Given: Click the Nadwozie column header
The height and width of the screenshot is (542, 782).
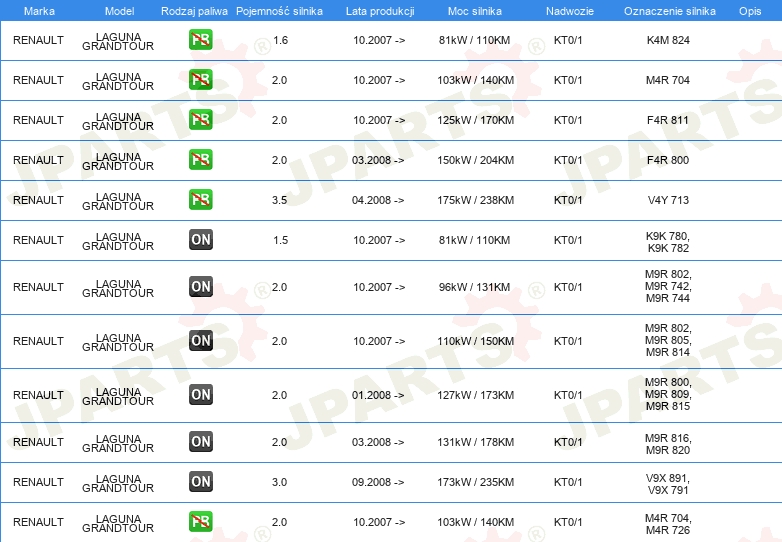Looking at the screenshot, I should point(570,11).
